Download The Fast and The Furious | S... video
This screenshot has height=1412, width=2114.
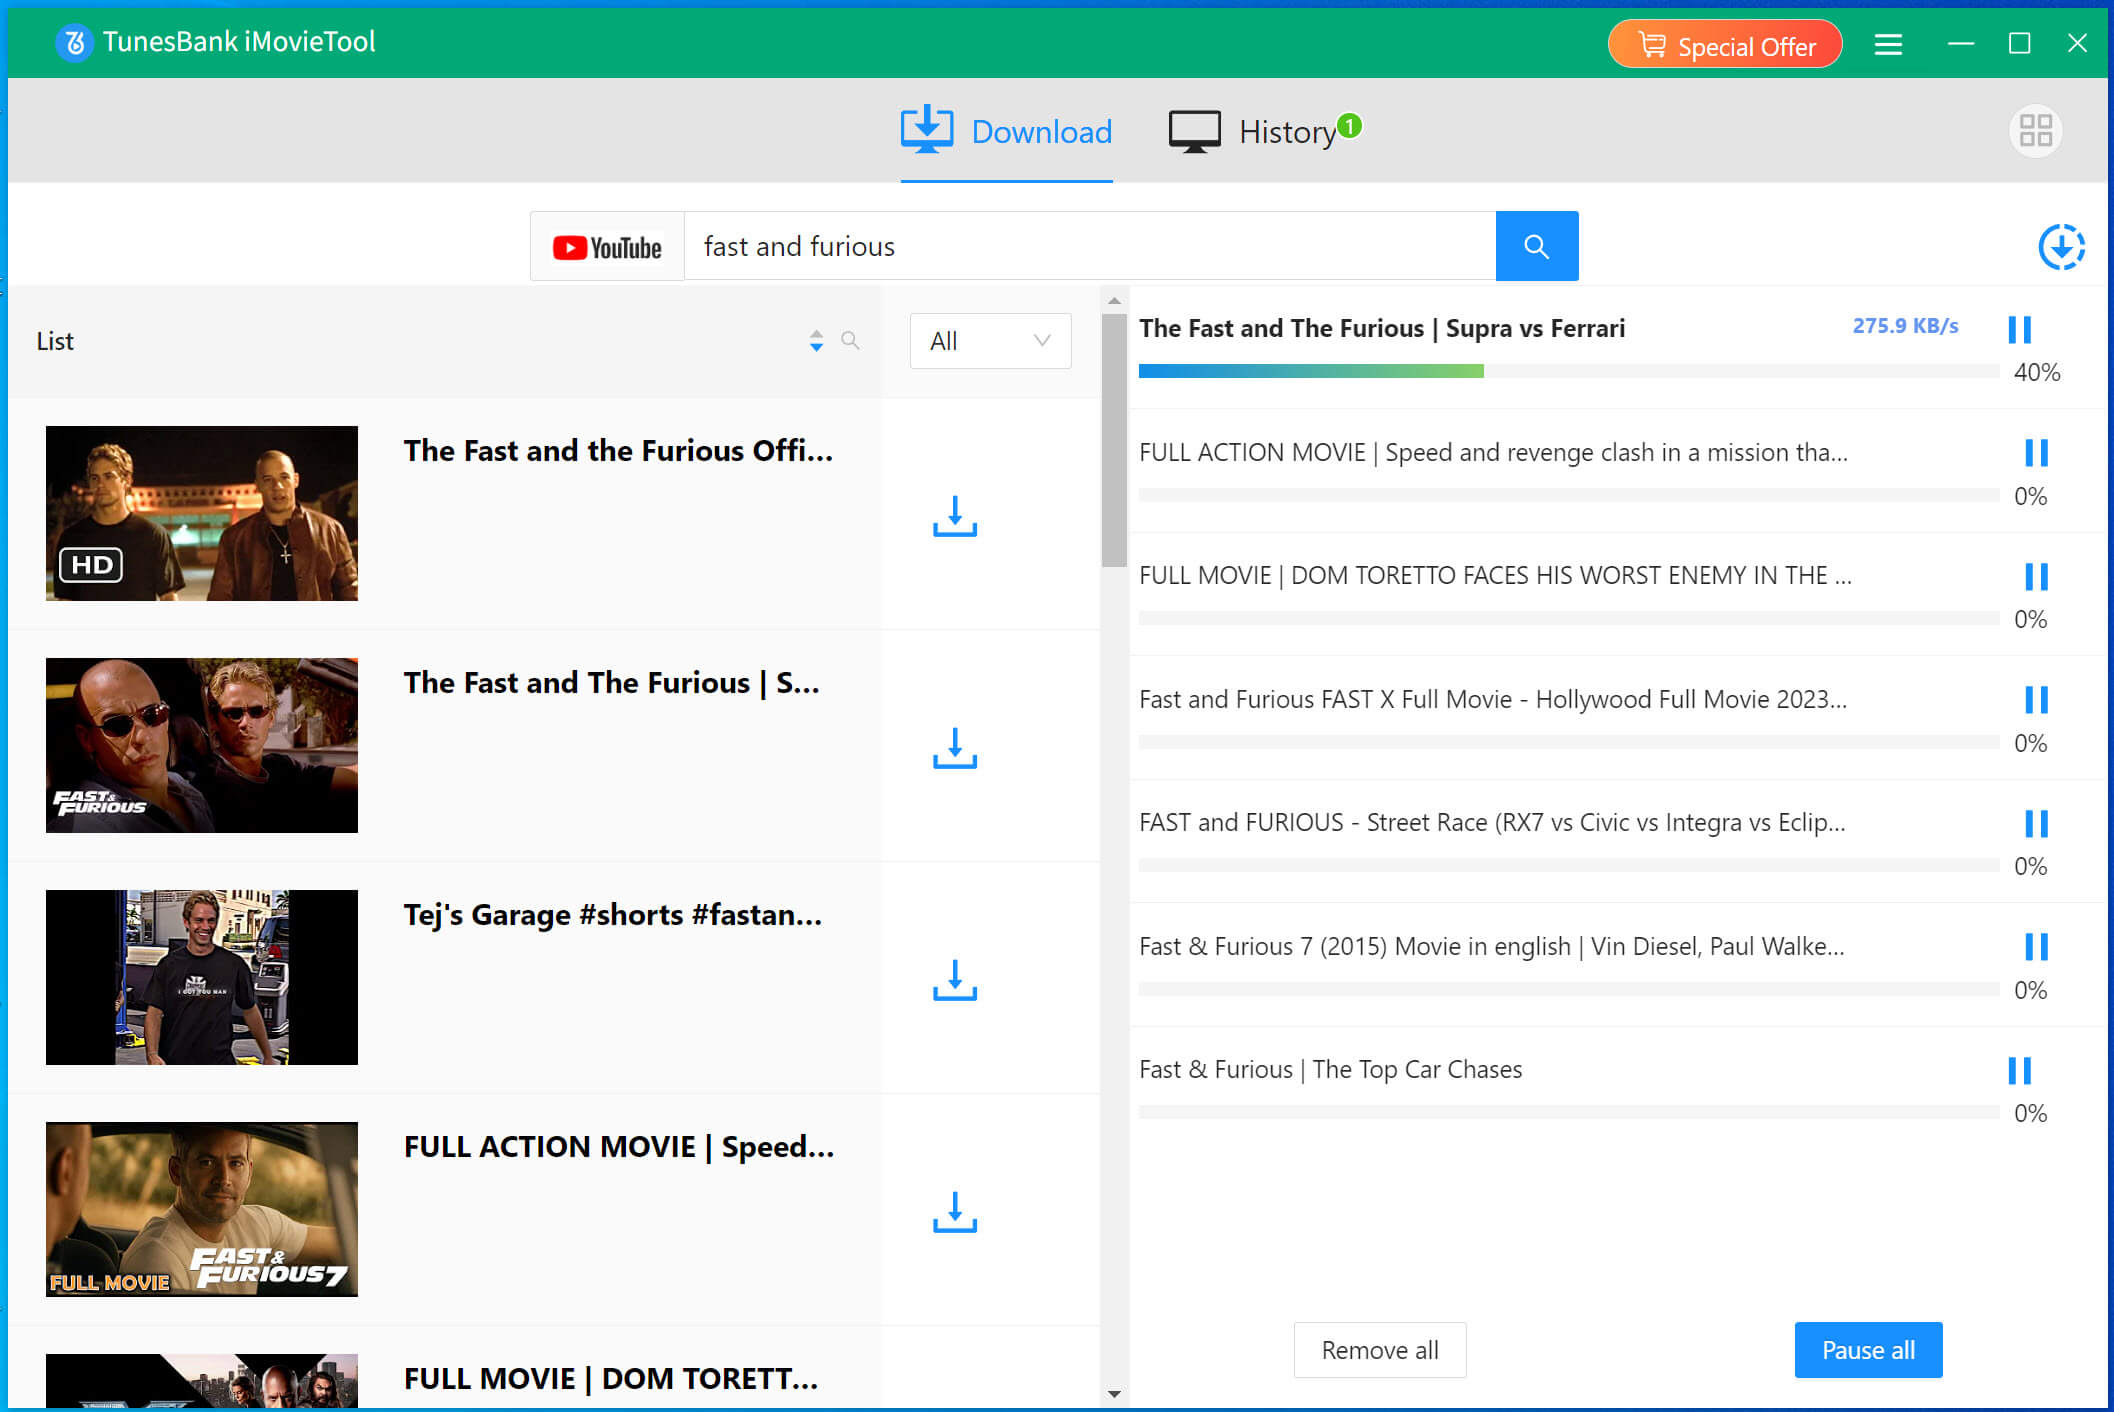(x=955, y=748)
